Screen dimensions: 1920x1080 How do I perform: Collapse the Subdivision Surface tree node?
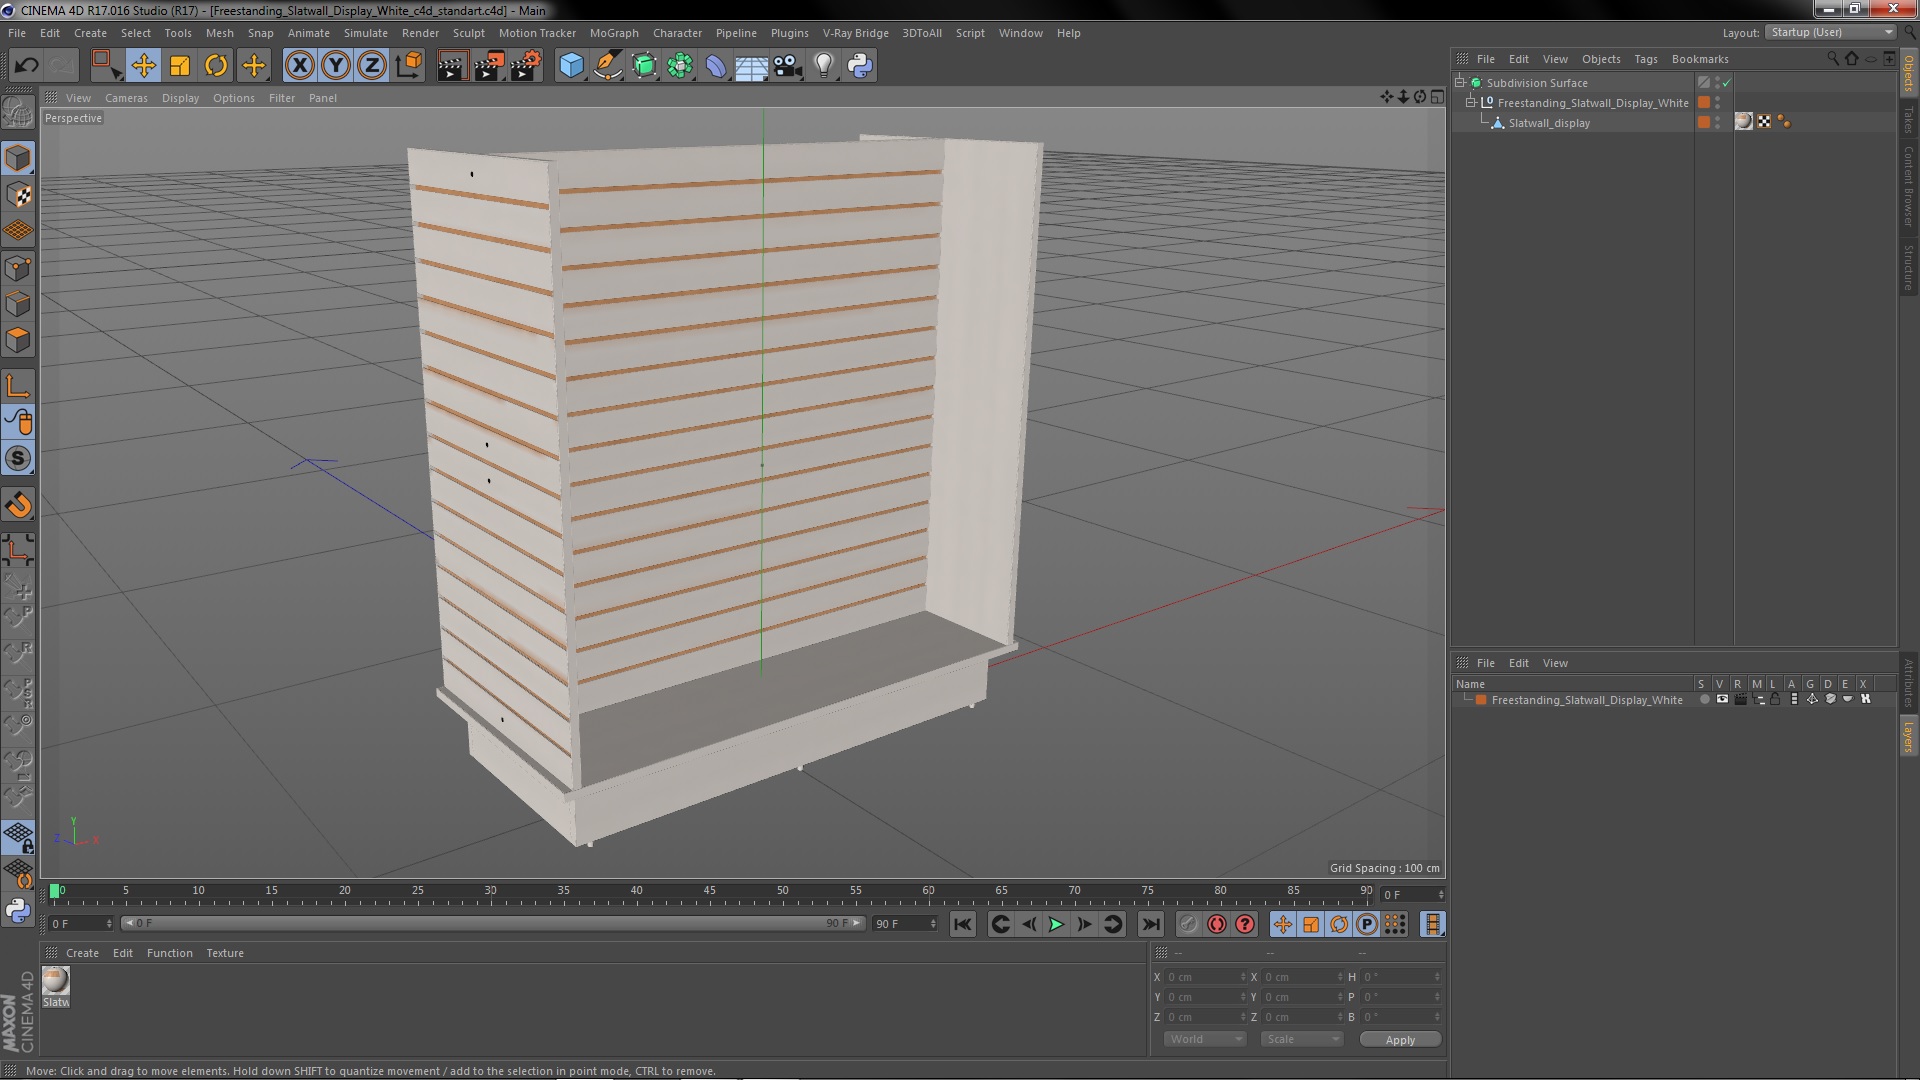click(x=1460, y=83)
